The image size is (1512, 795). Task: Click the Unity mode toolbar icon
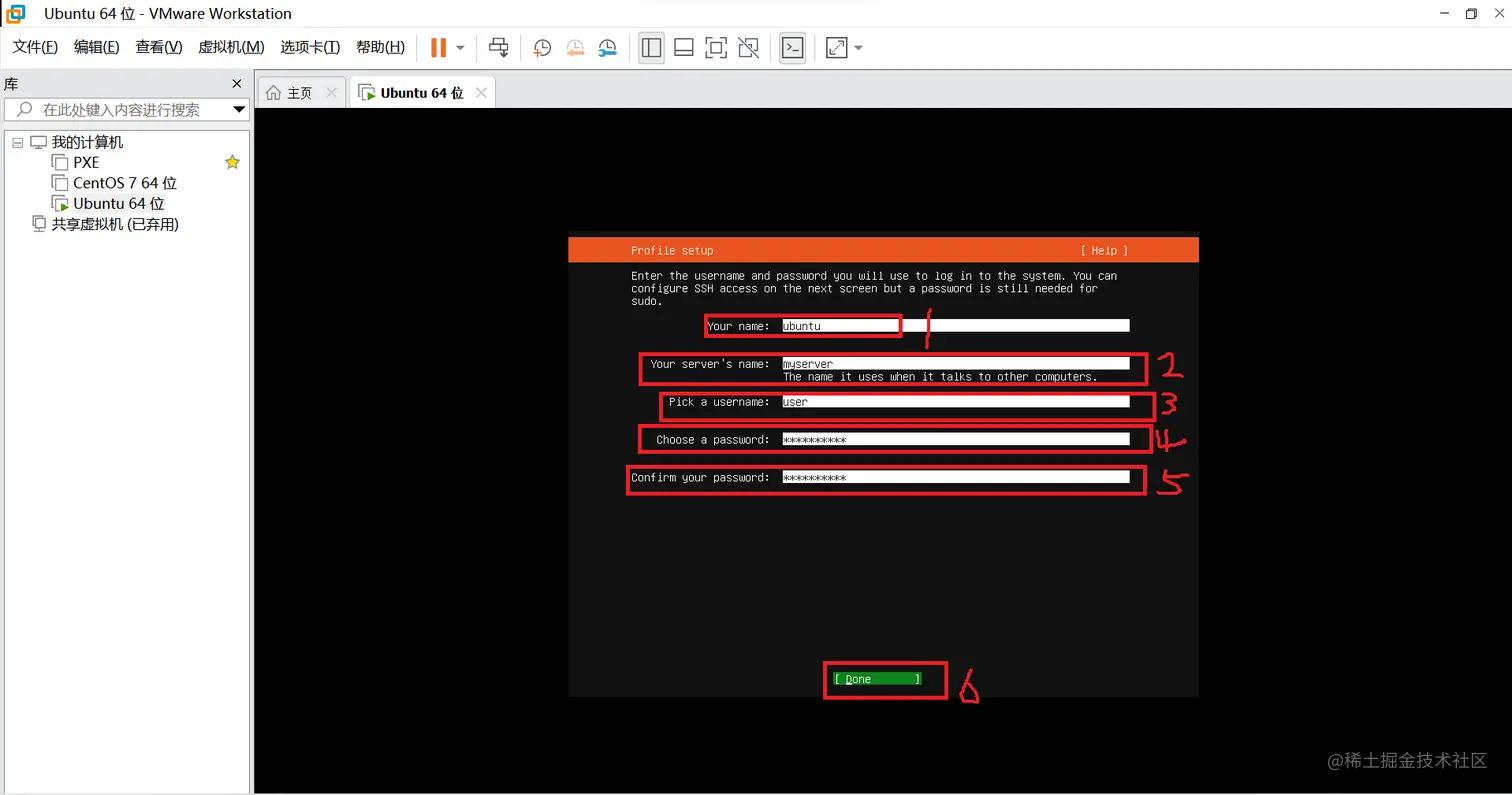pos(748,47)
